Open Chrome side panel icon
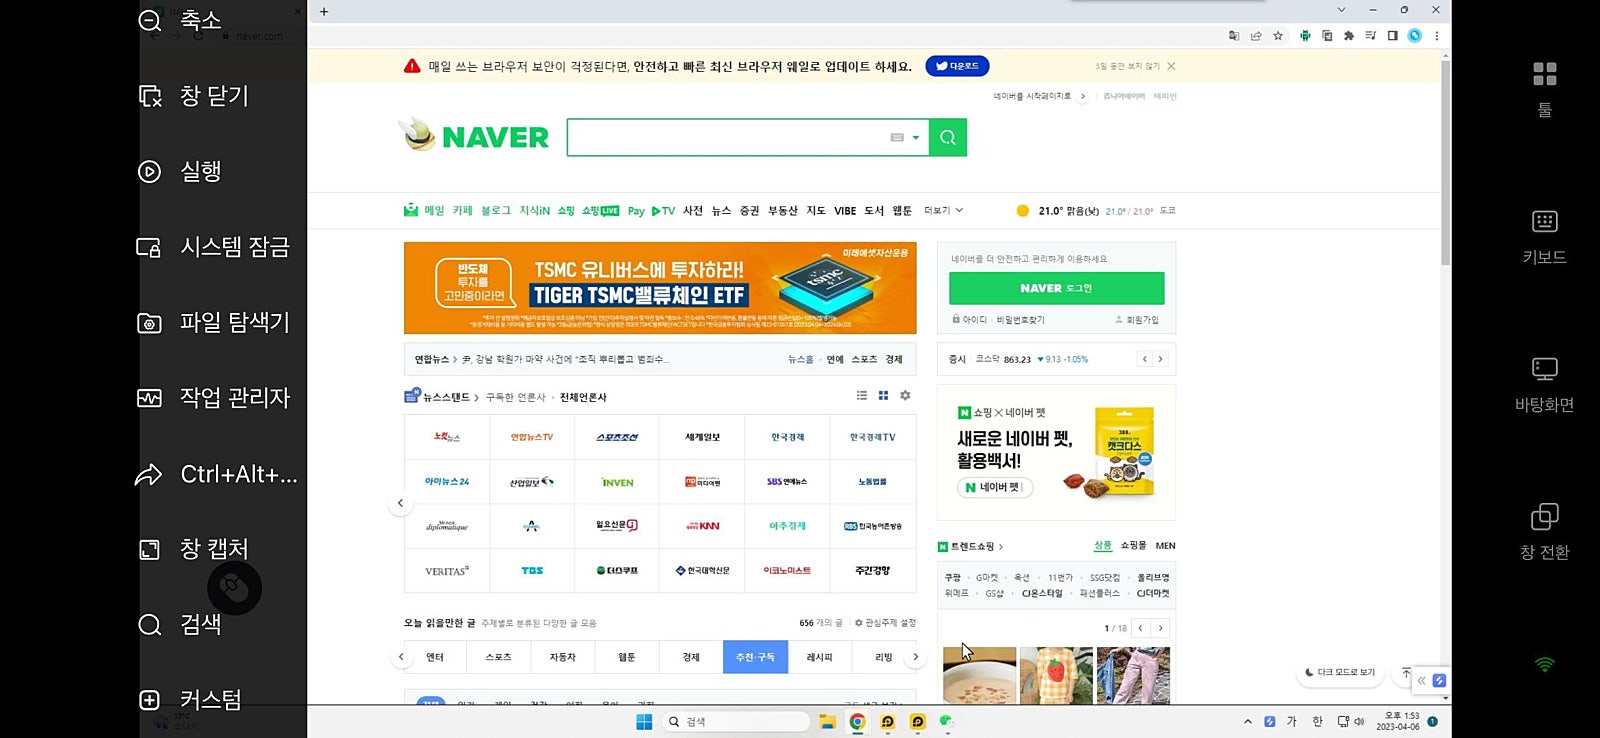The height and width of the screenshot is (738, 1600). click(x=1392, y=36)
